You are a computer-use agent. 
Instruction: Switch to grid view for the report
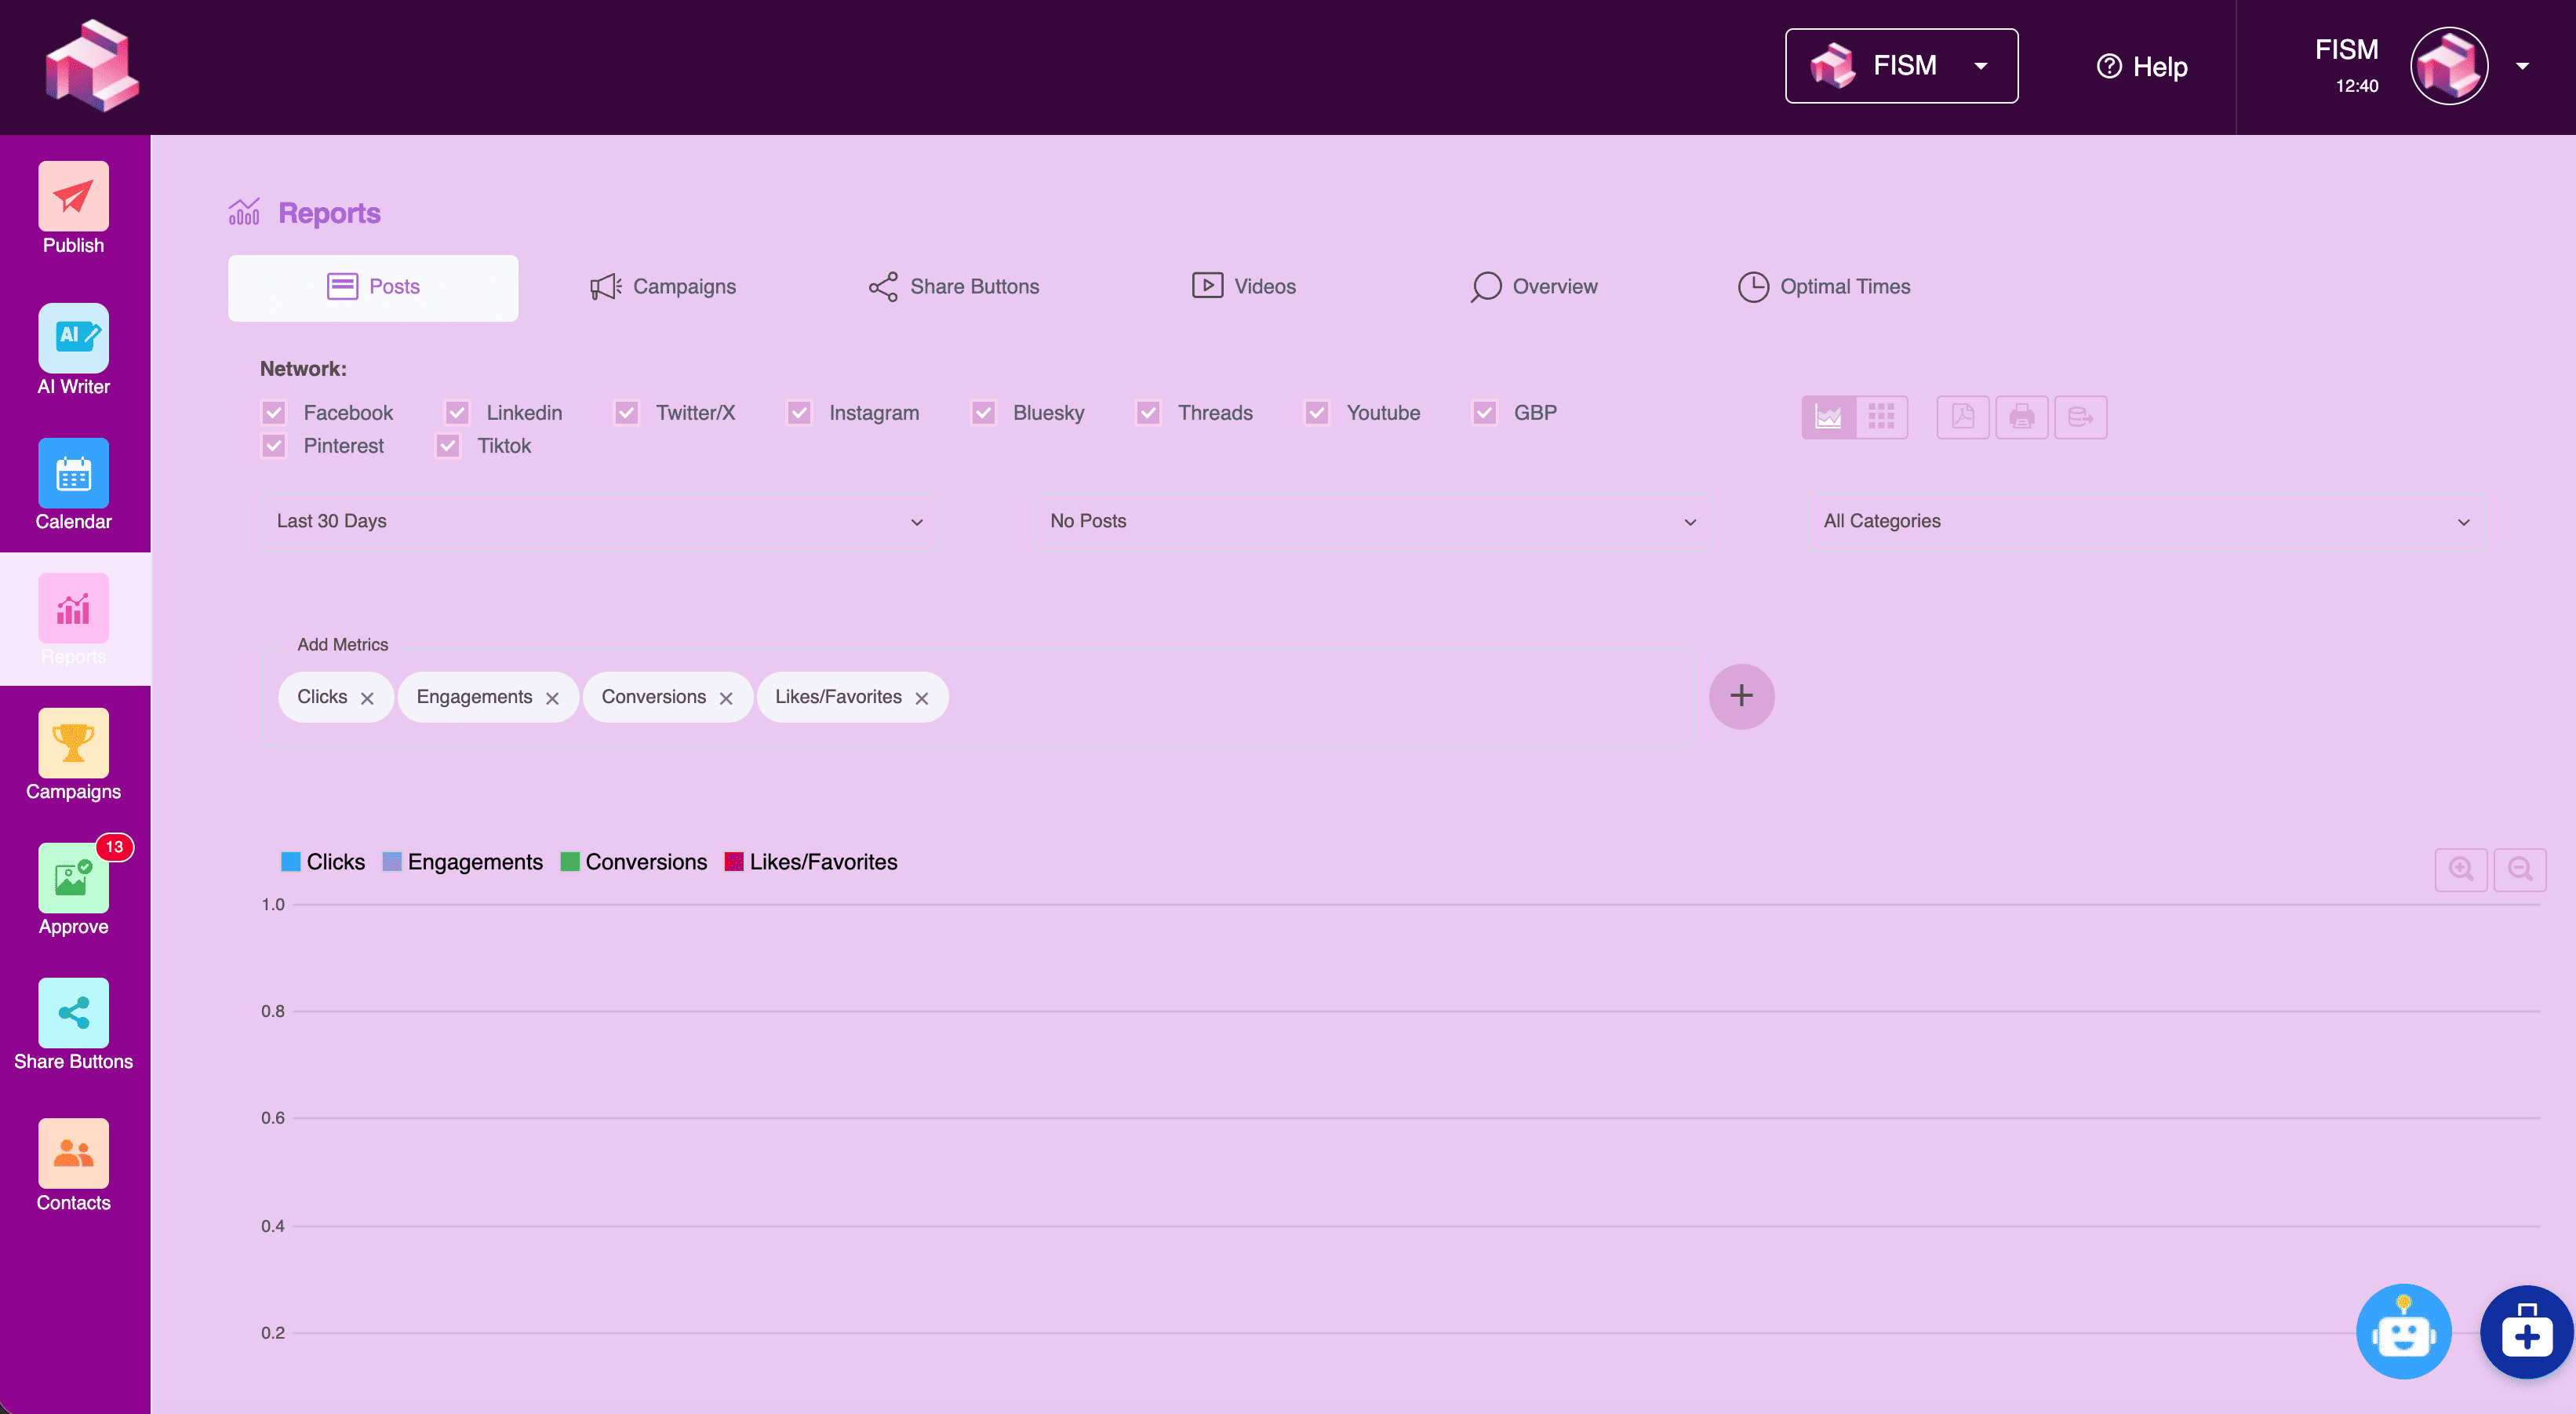[x=1881, y=417]
